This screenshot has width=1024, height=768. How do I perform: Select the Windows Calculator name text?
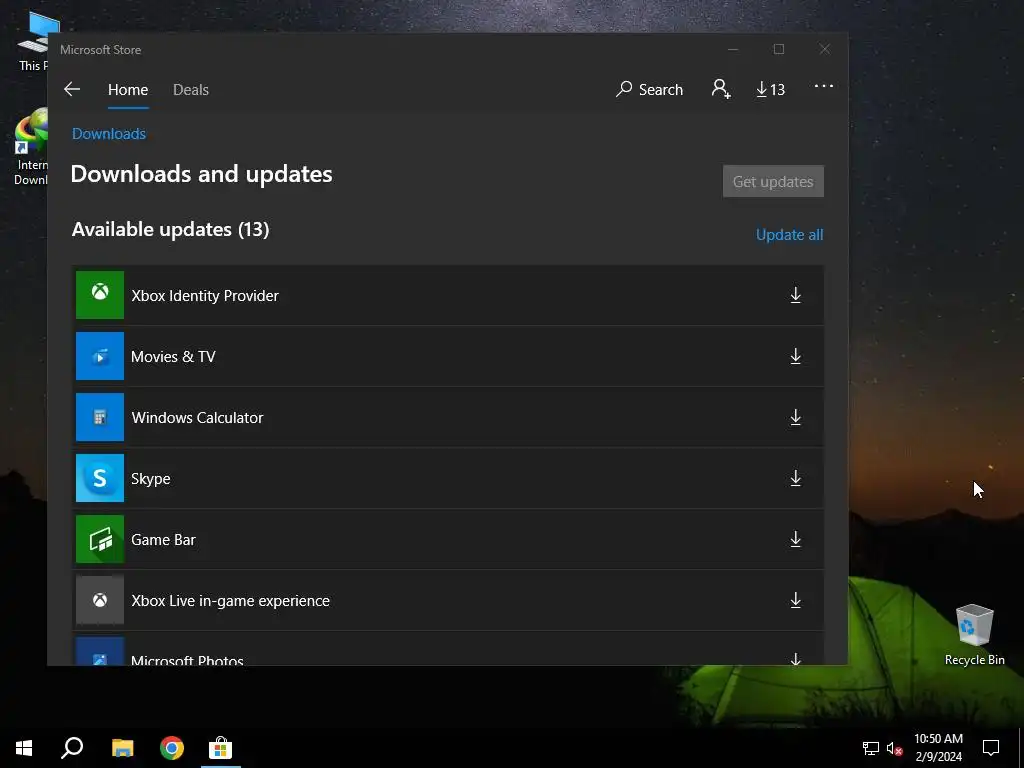coord(197,417)
